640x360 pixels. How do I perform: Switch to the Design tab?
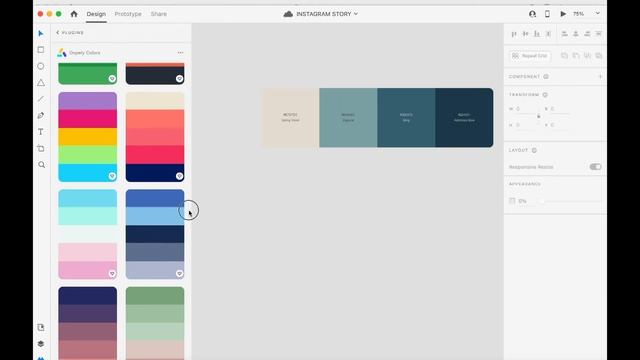(x=96, y=14)
